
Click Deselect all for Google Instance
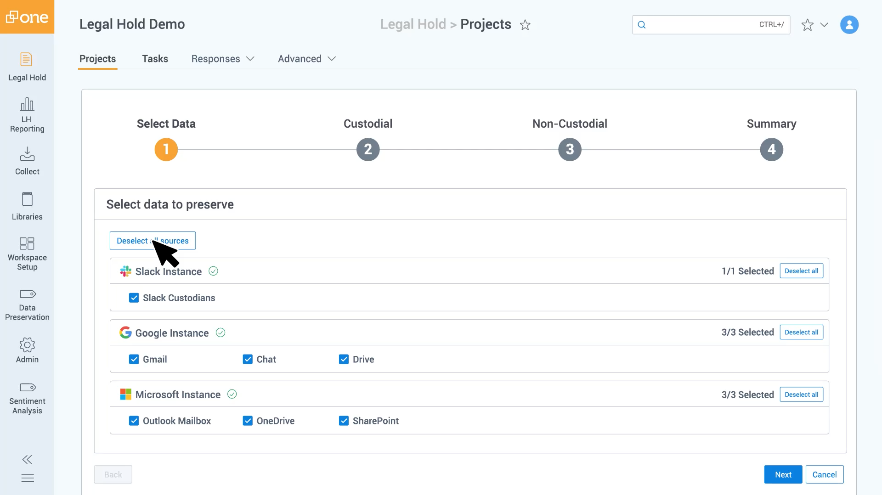point(801,332)
